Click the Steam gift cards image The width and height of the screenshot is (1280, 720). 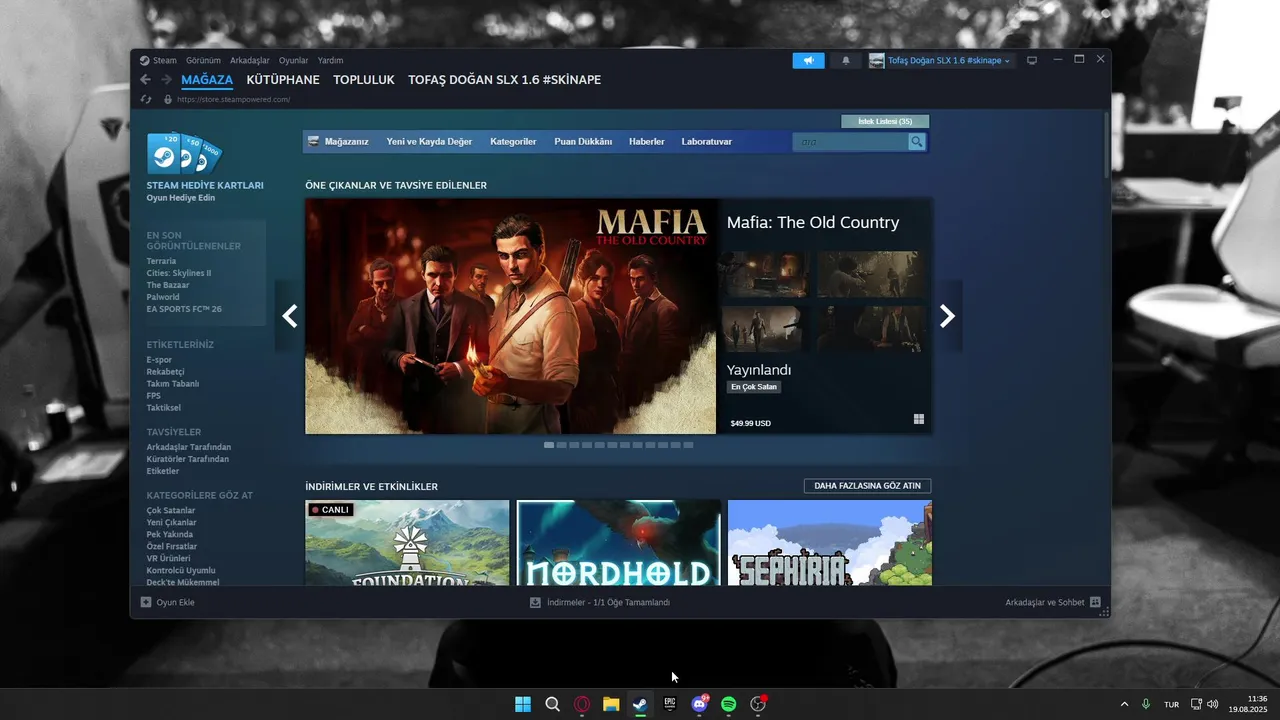(x=184, y=153)
